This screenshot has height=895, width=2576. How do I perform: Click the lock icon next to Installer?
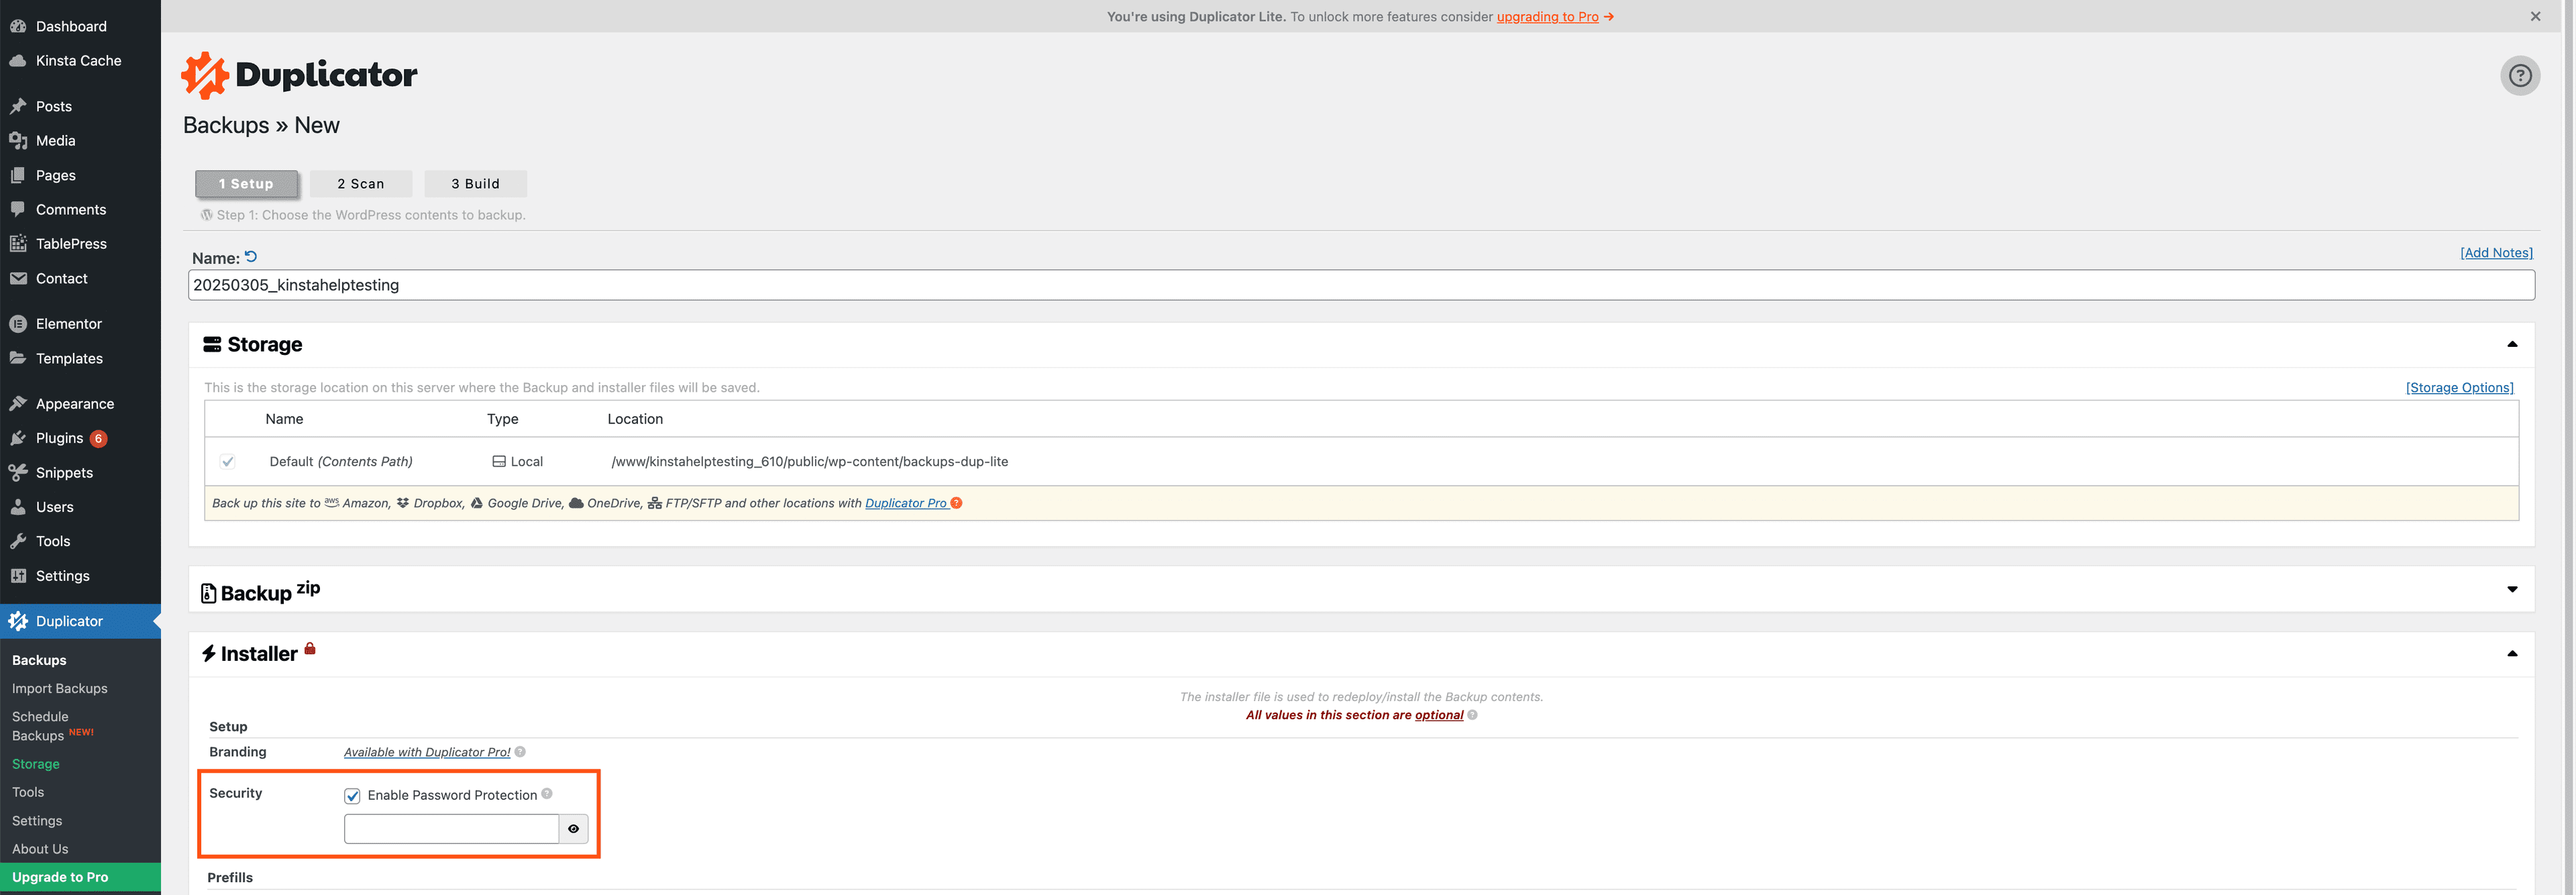click(310, 647)
